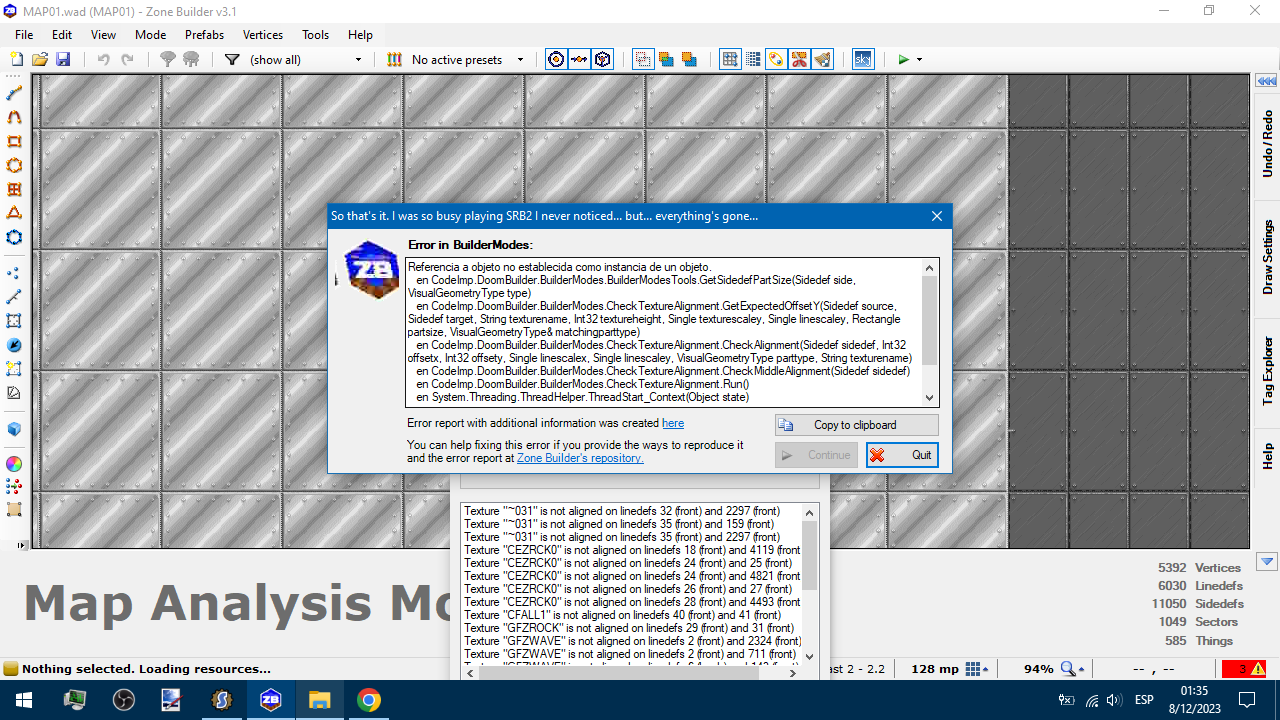This screenshot has width=1280, height=720.
Task: Click the scissors toolbar icon
Action: click(x=799, y=60)
